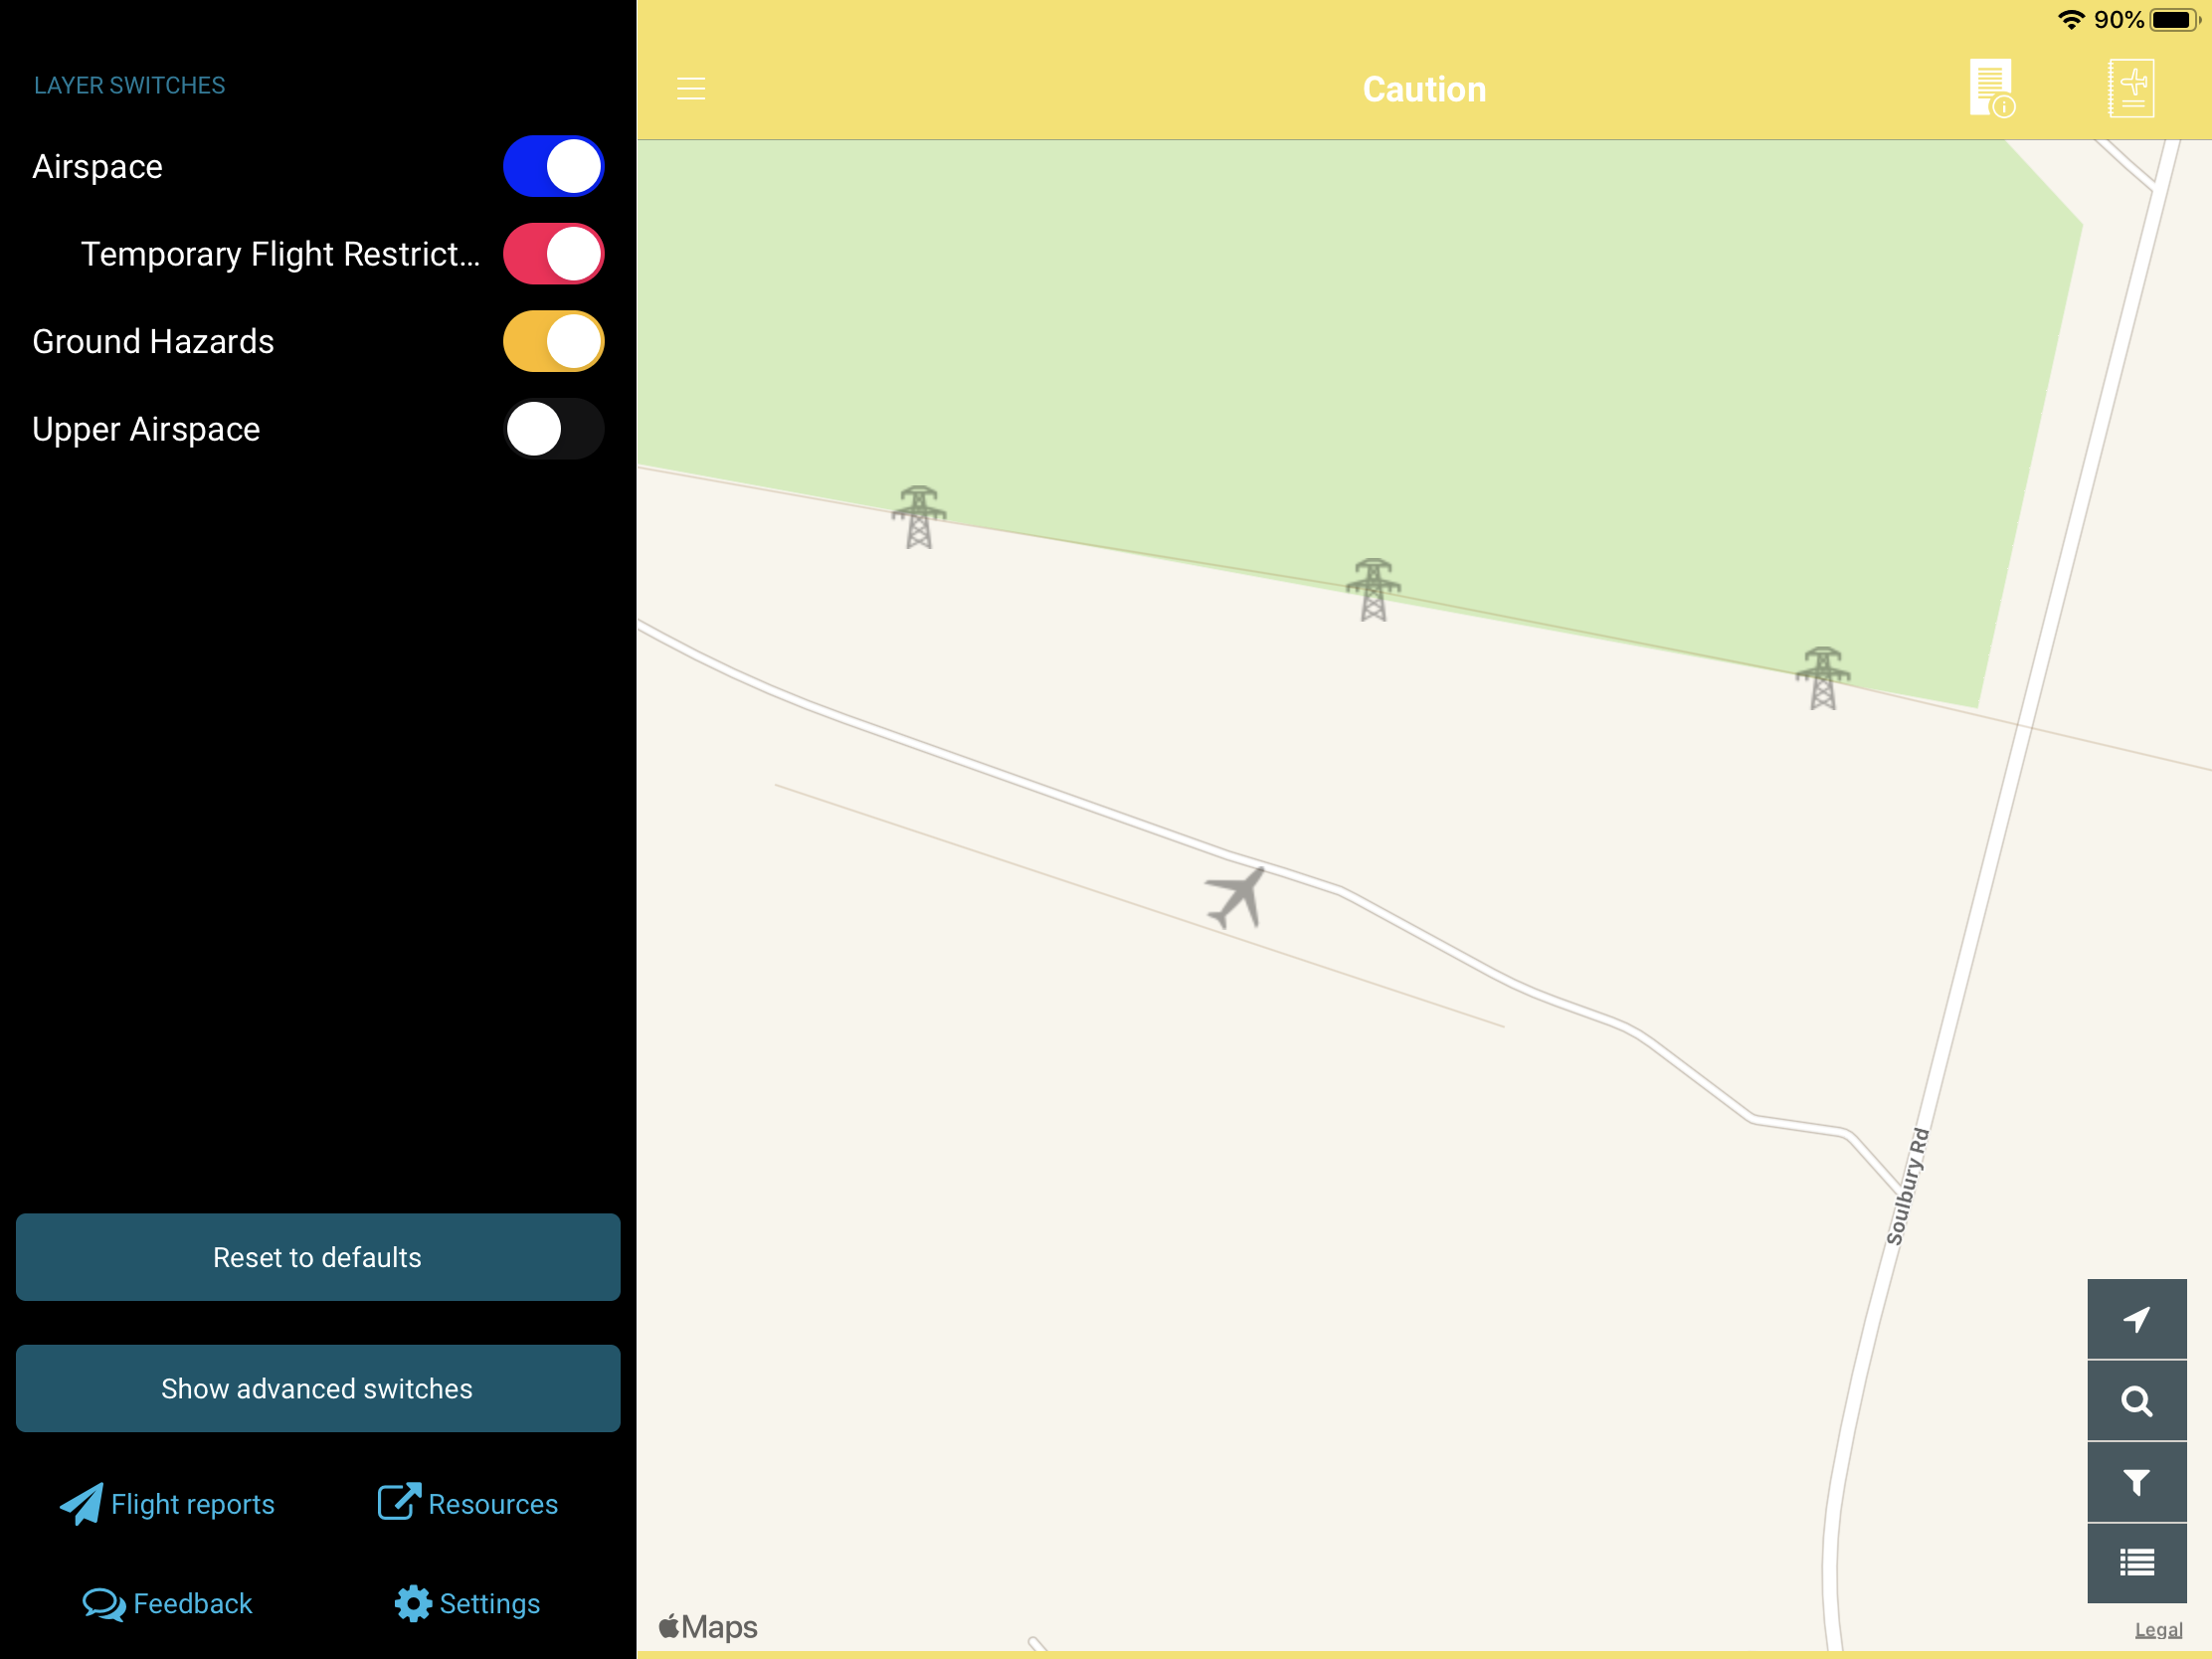The height and width of the screenshot is (1659, 2212).
Task: Tap the aircraft airfield marker on map
Action: coord(1237,897)
